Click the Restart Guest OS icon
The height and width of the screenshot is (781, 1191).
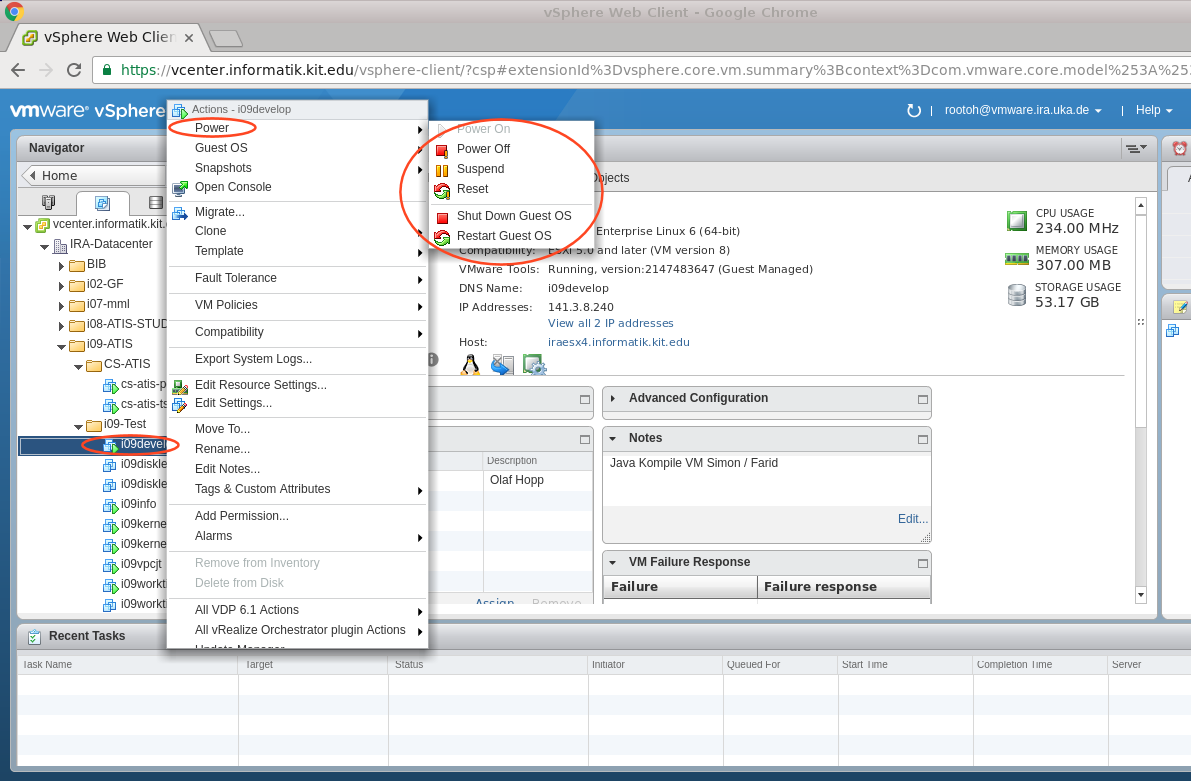click(442, 236)
